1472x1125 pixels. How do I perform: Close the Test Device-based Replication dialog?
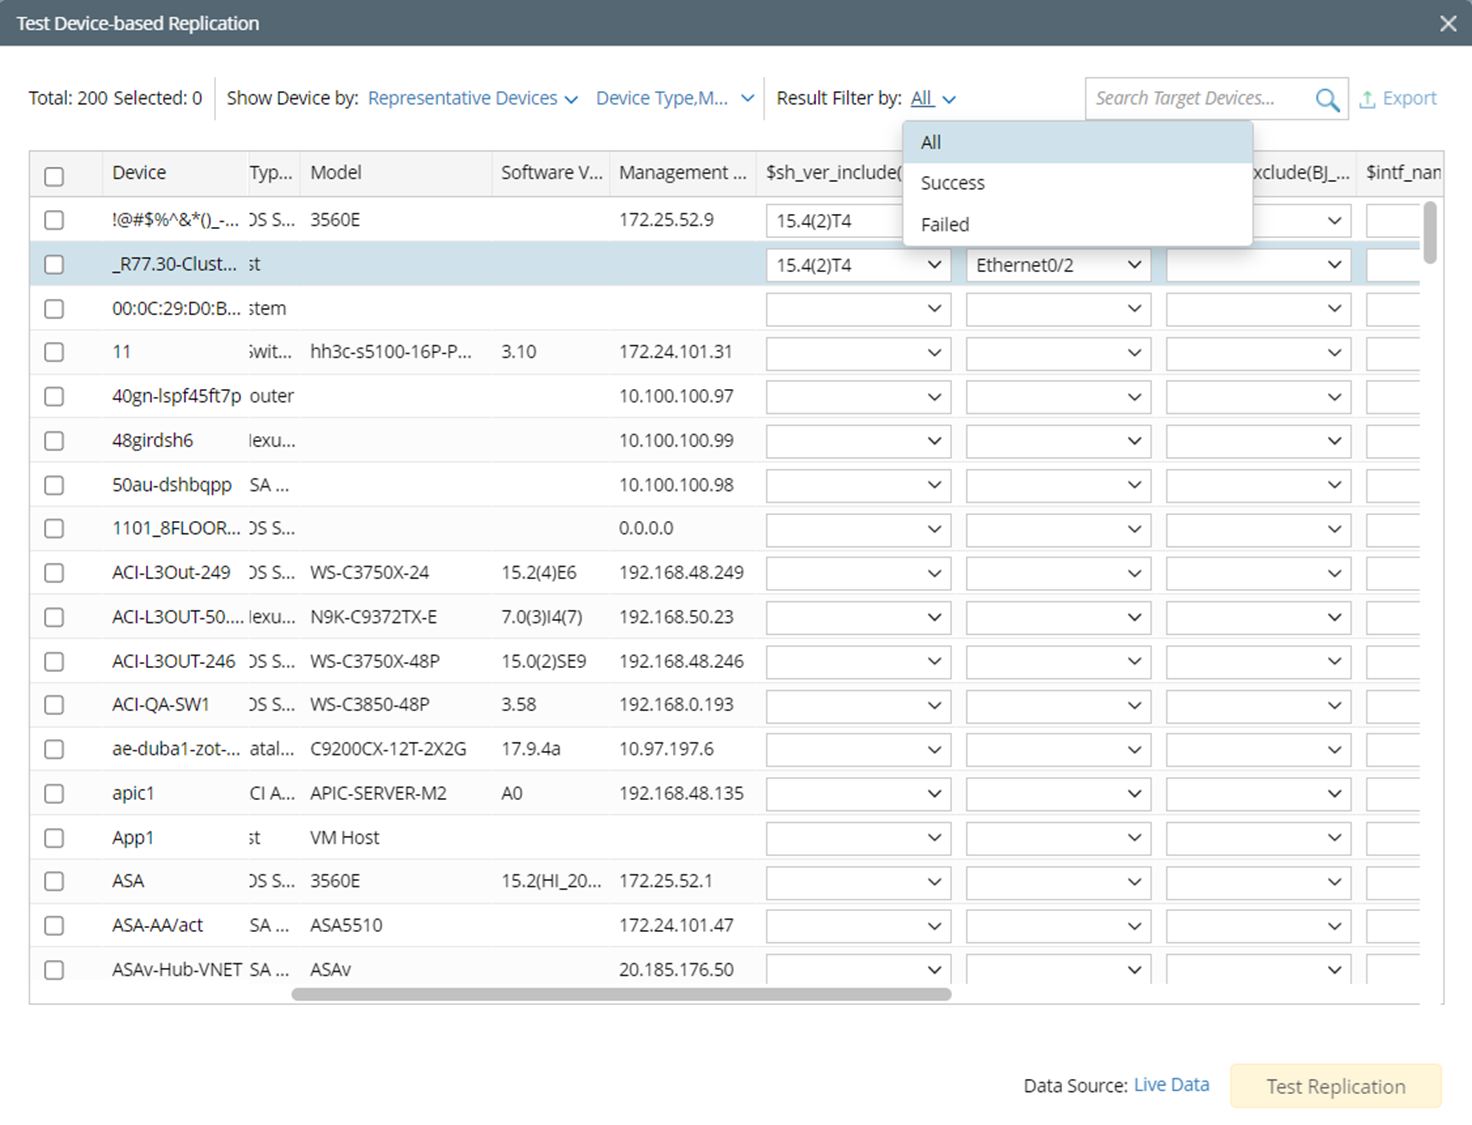[1447, 23]
